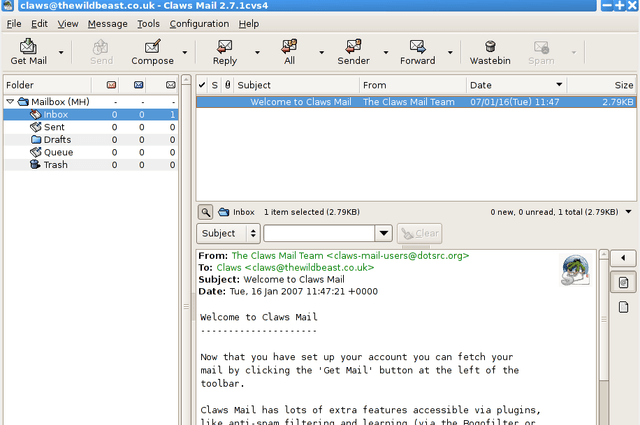Click the Clear search button
Viewport: 640px width, 425px height.
tap(420, 233)
